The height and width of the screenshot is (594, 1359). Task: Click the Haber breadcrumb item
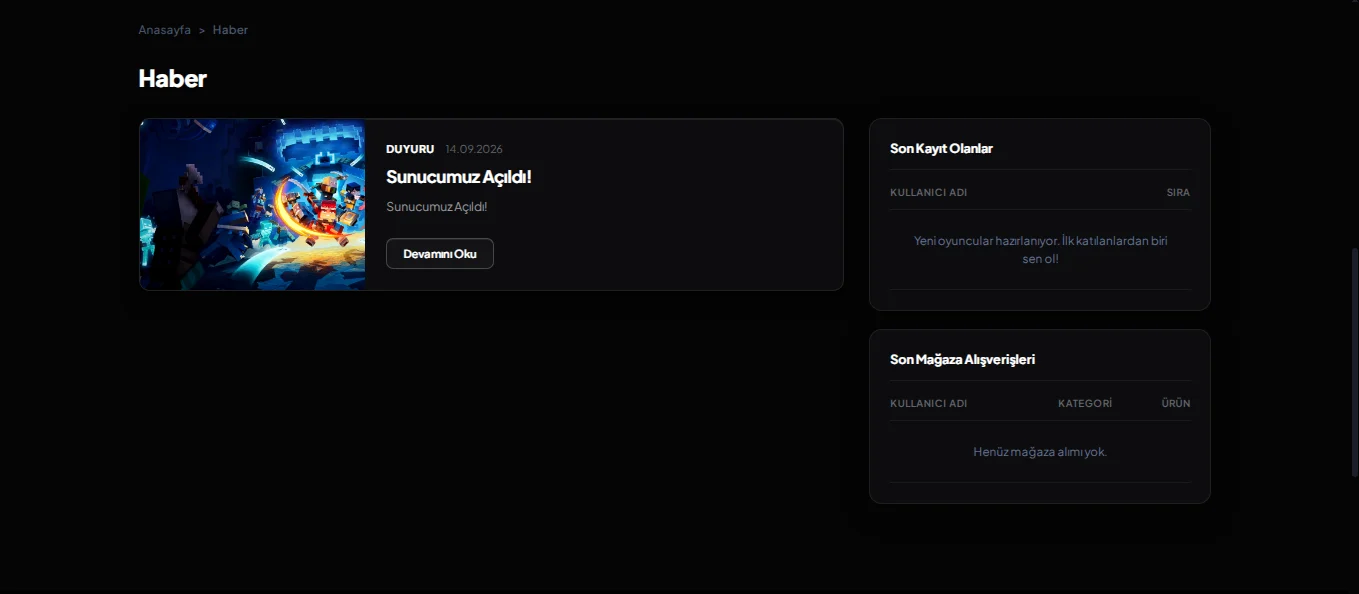pyautogui.click(x=230, y=30)
